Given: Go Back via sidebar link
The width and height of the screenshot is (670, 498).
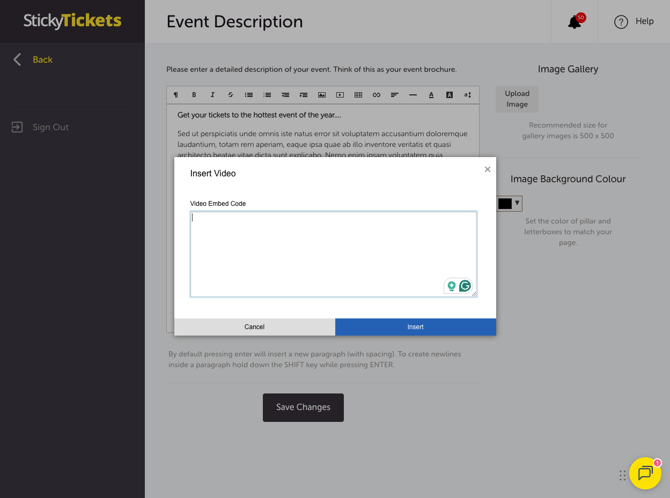Looking at the screenshot, I should [x=42, y=59].
